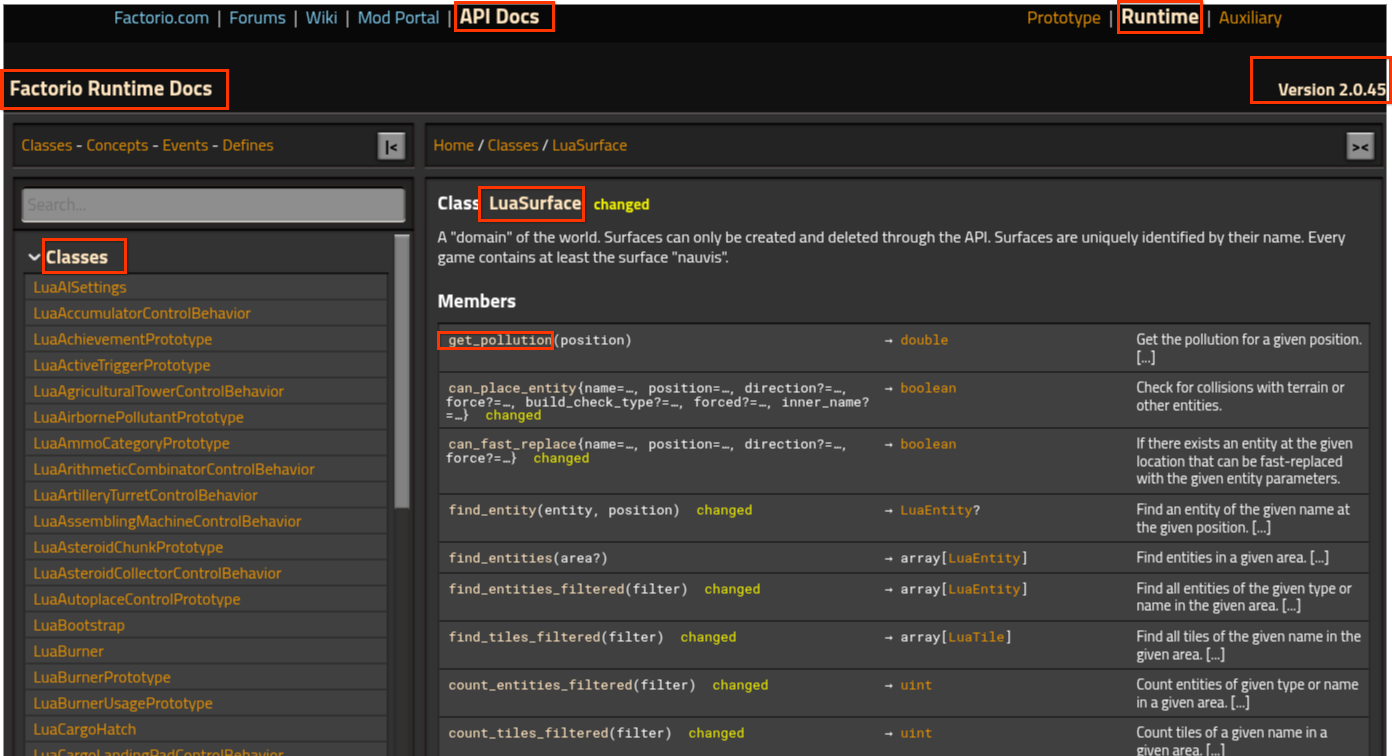Click LuaEntity type in find_entities_filtered row
Image resolution: width=1392 pixels, height=756 pixels.
984,589
